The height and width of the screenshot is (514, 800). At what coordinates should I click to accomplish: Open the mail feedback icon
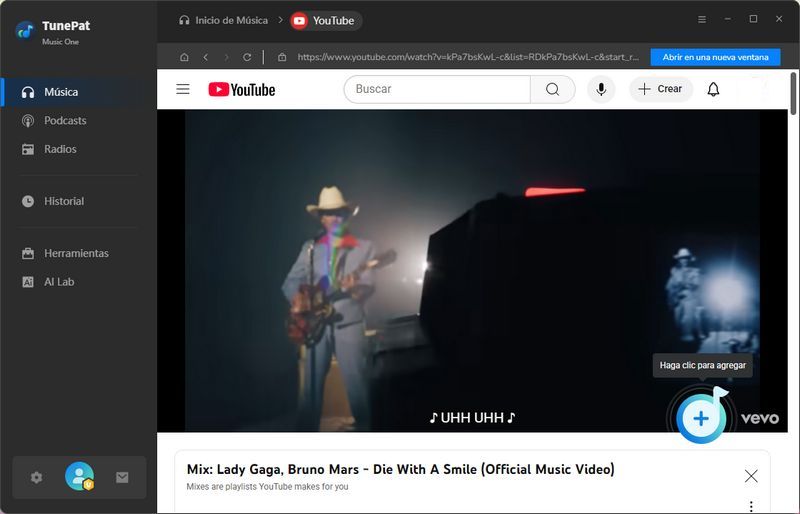pyautogui.click(x=122, y=477)
